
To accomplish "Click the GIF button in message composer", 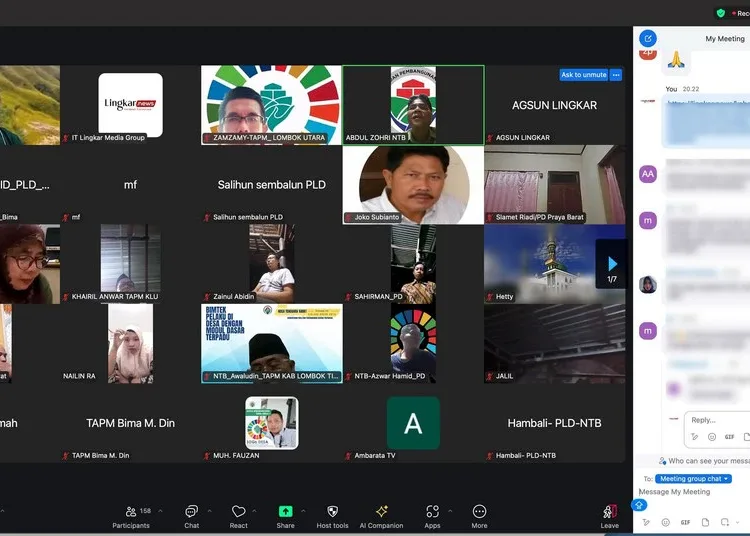I will pyautogui.click(x=685, y=522).
